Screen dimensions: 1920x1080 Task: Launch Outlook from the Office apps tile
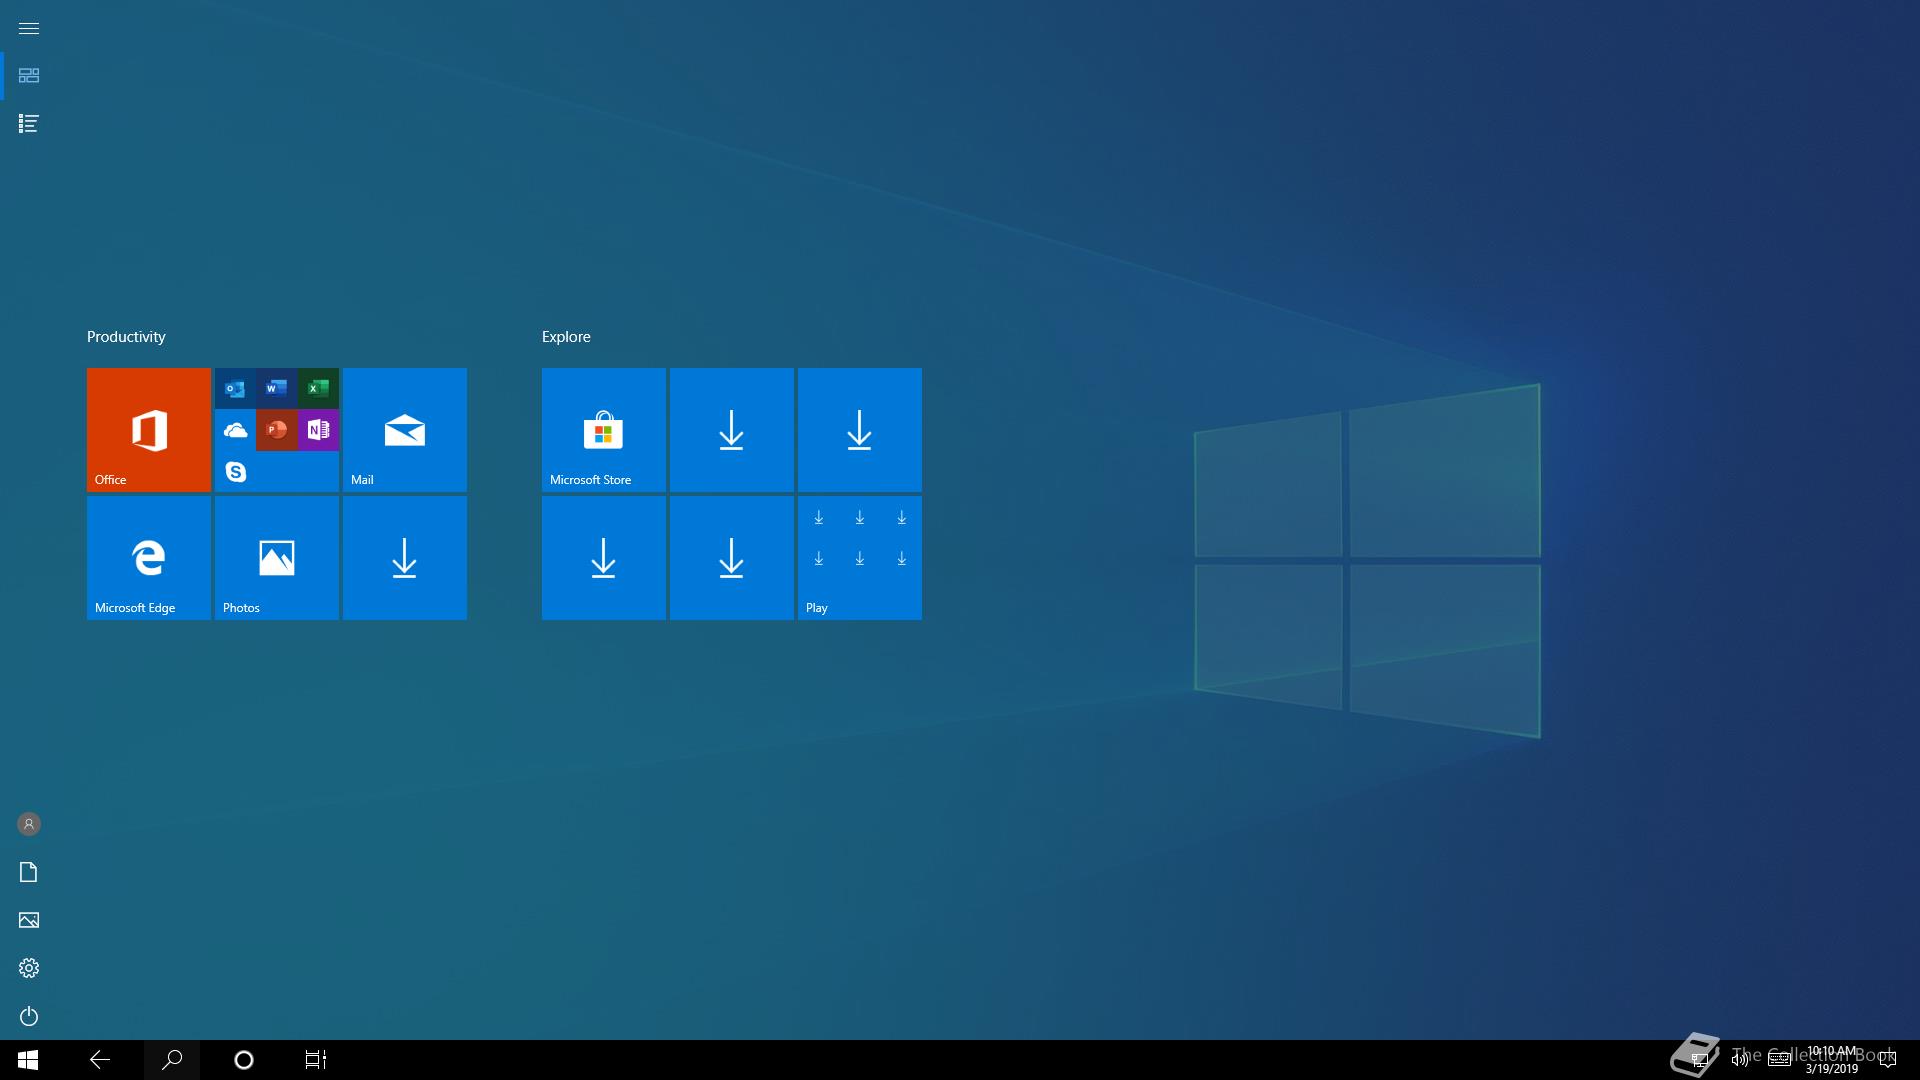235,388
